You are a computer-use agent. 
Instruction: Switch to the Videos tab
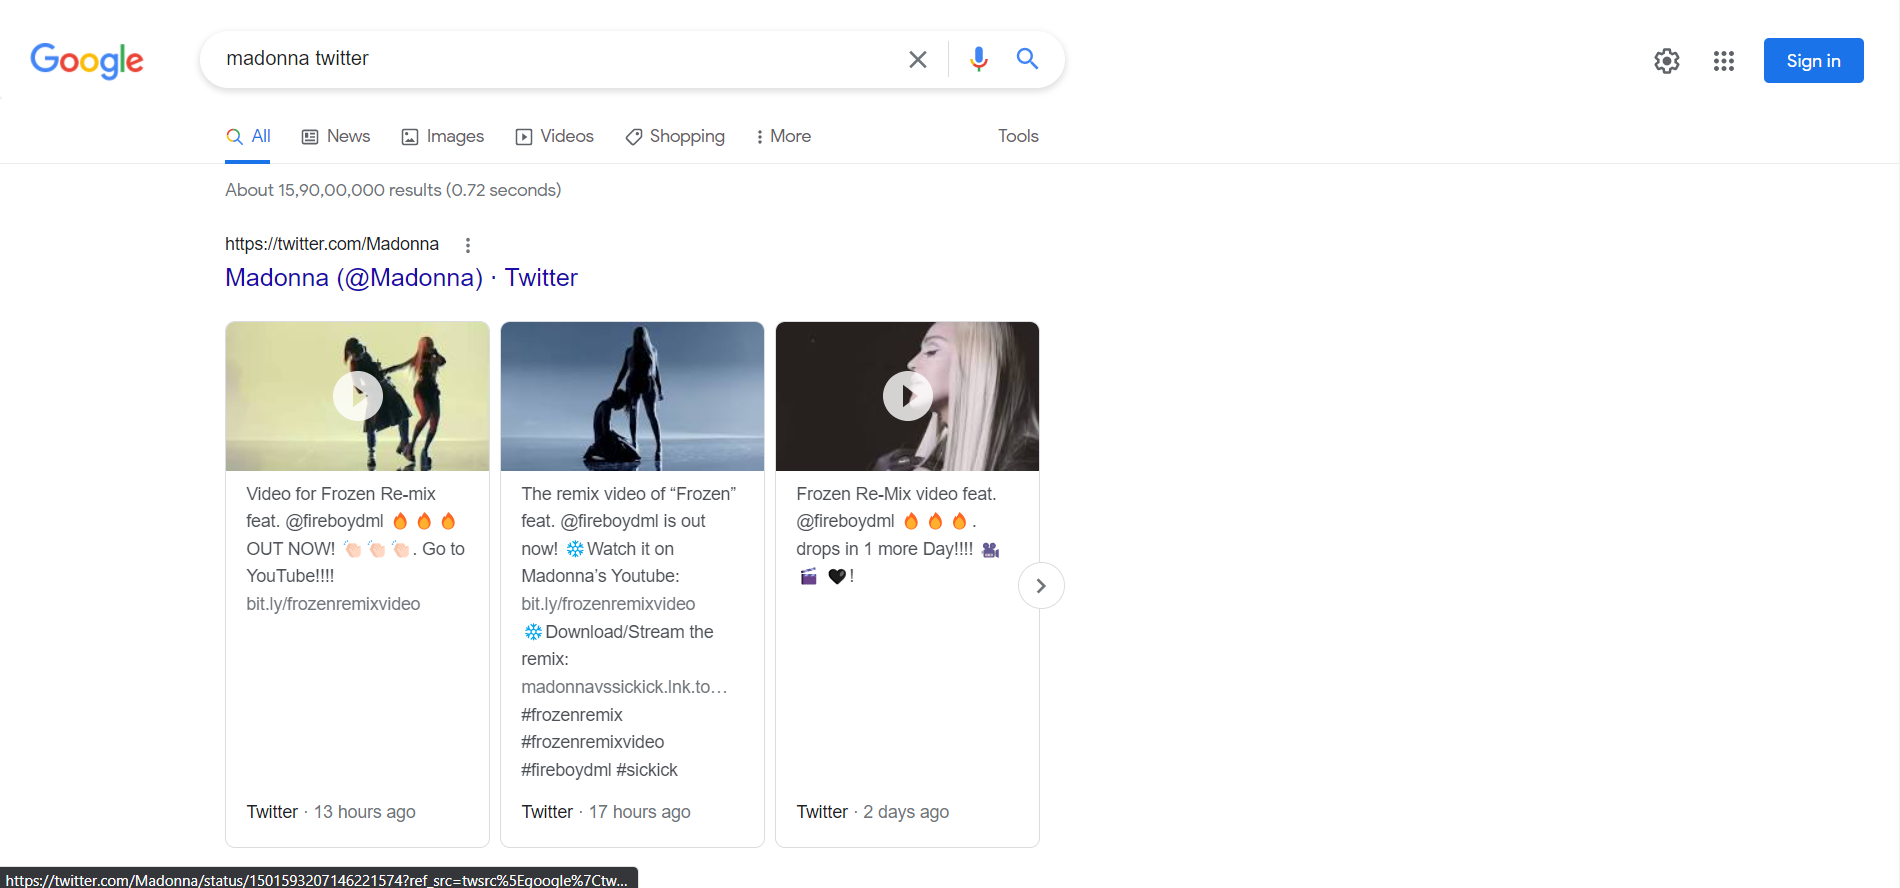pyautogui.click(x=555, y=137)
